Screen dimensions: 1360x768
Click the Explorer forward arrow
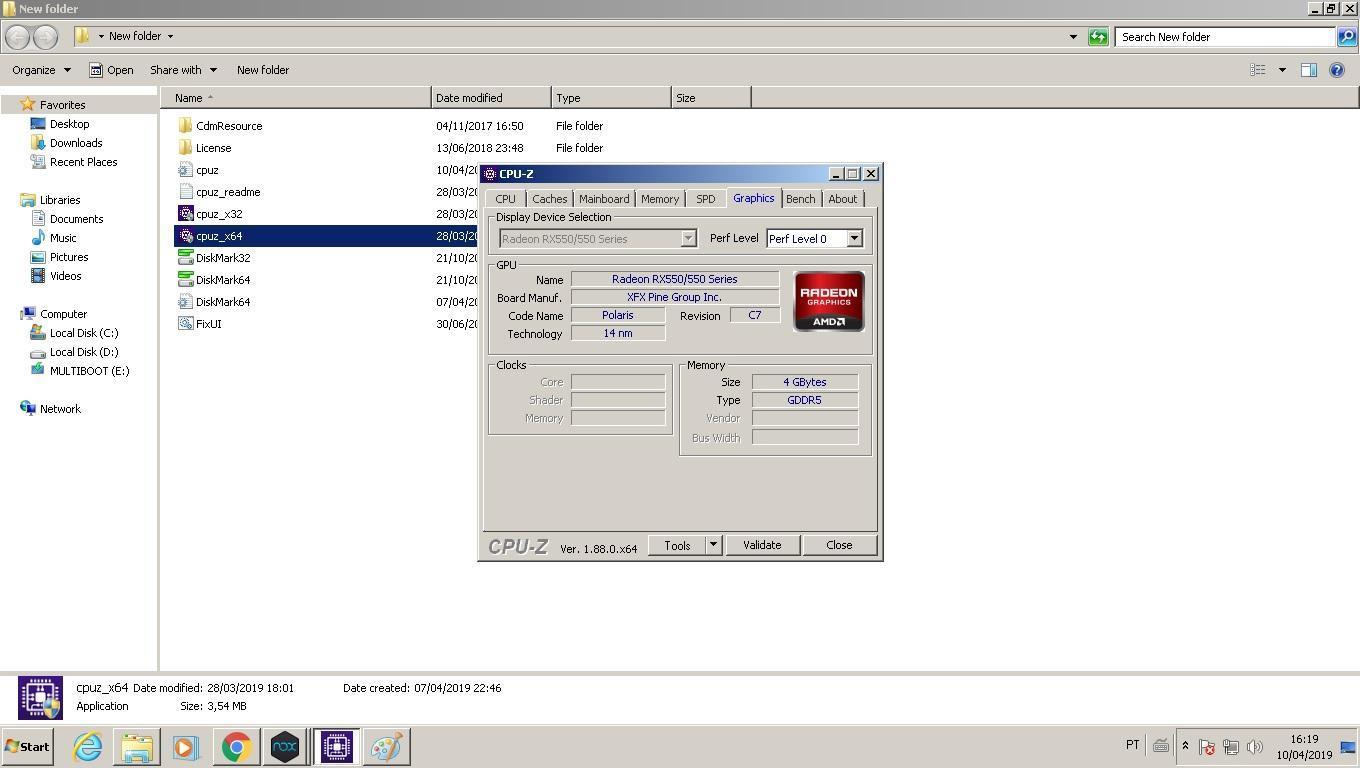click(x=45, y=37)
